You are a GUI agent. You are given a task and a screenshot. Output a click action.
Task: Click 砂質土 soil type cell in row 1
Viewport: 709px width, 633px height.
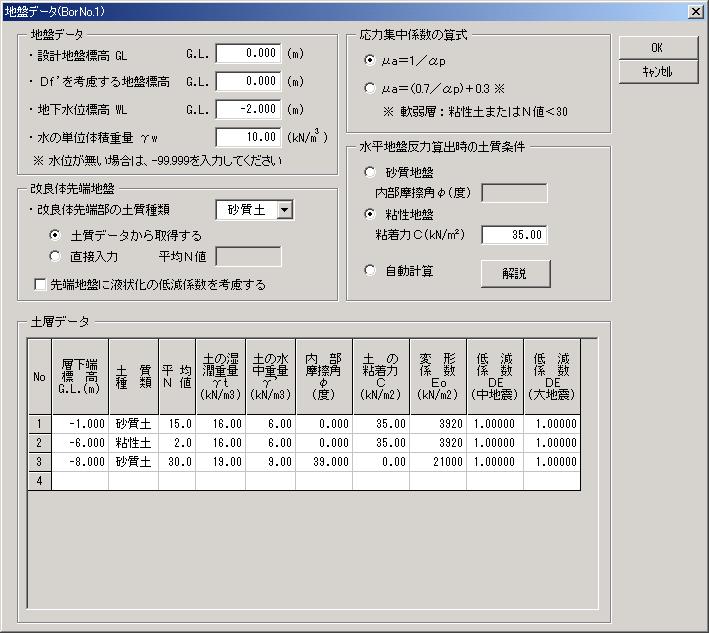tap(133, 424)
